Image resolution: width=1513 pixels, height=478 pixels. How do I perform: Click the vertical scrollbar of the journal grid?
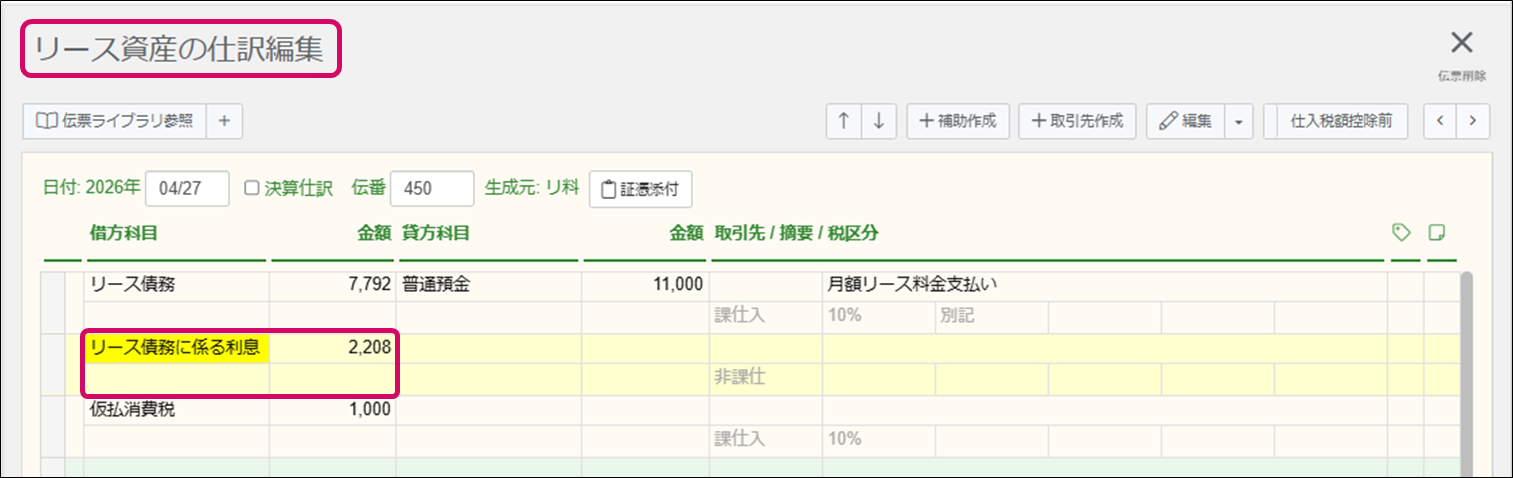(1465, 370)
